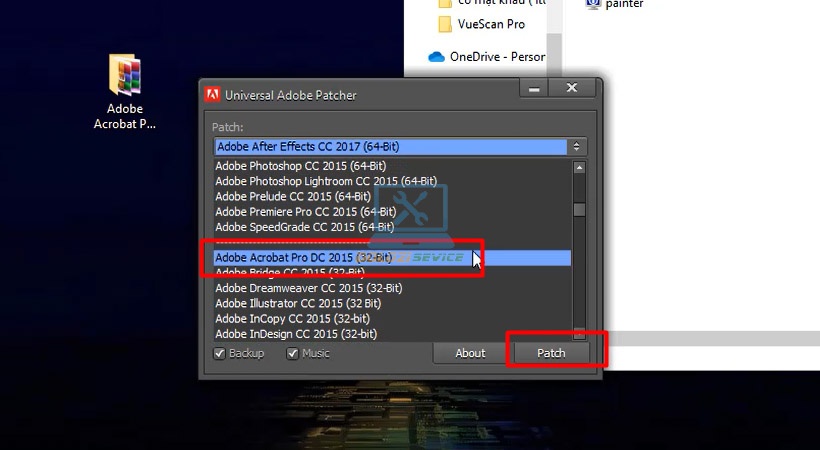Viewport: 820px width, 450px height.
Task: Select Adobe After Effects CC 2017 (64-Bit) field
Action: click(x=390, y=147)
